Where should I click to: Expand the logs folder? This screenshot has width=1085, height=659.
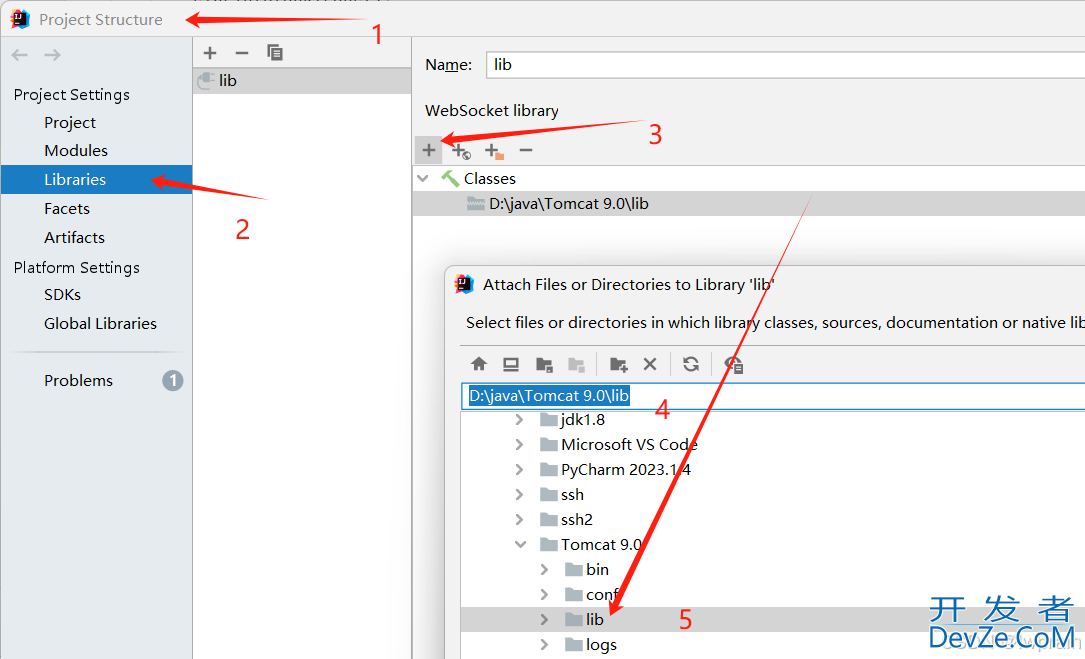[x=544, y=644]
